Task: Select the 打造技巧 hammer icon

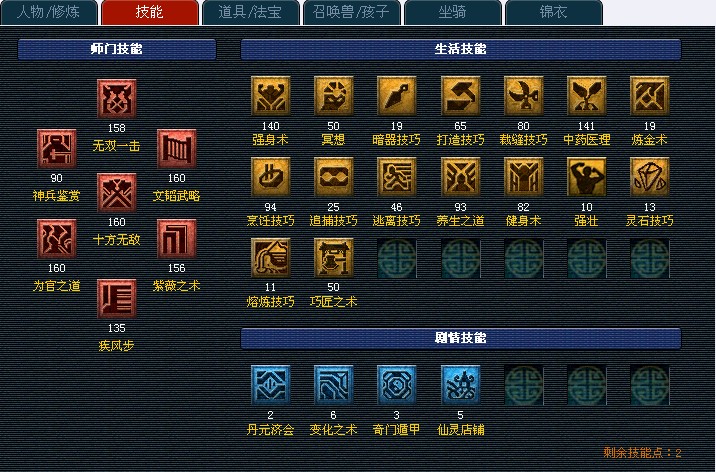Action: click(460, 96)
